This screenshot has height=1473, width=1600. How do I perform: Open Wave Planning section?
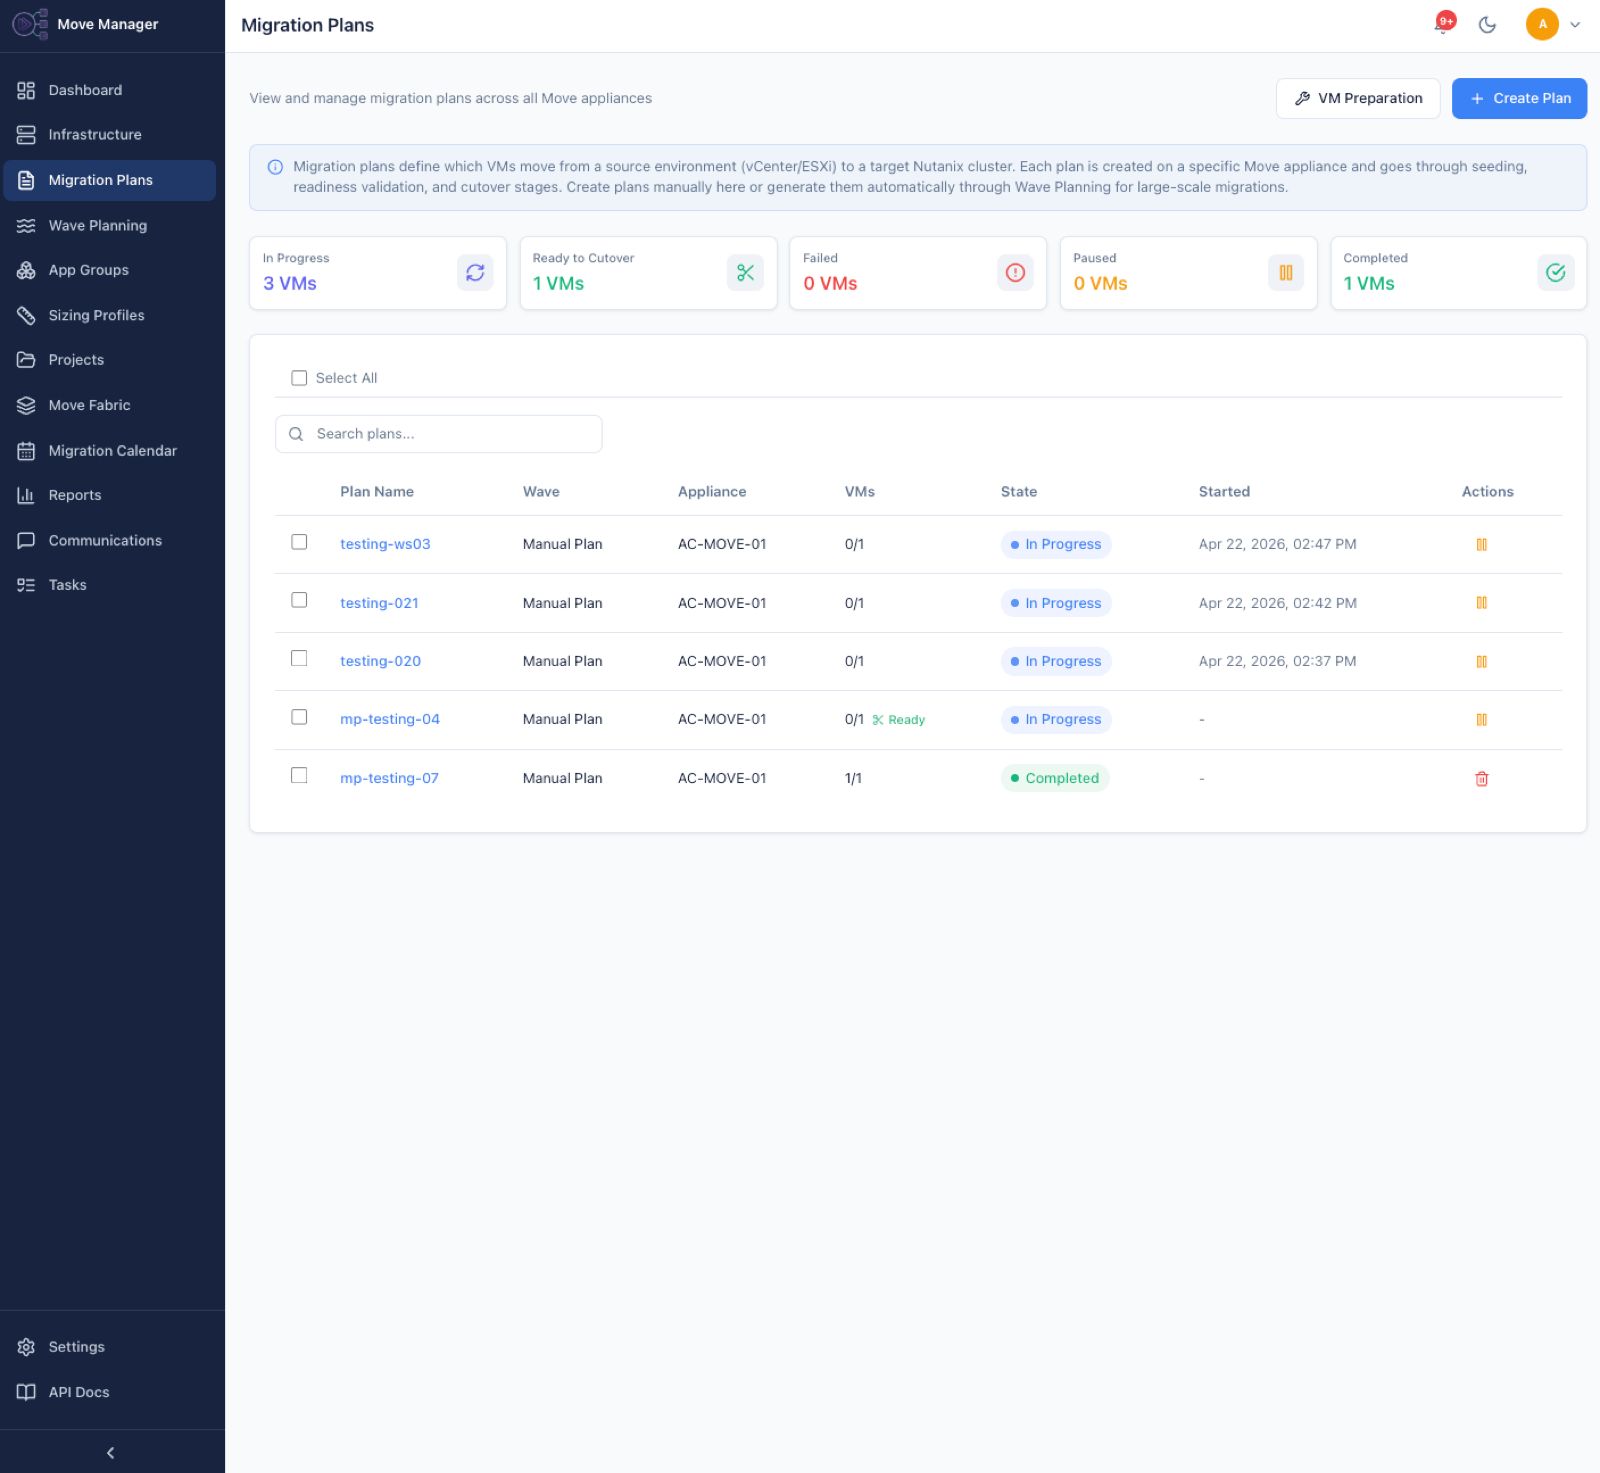click(110, 226)
